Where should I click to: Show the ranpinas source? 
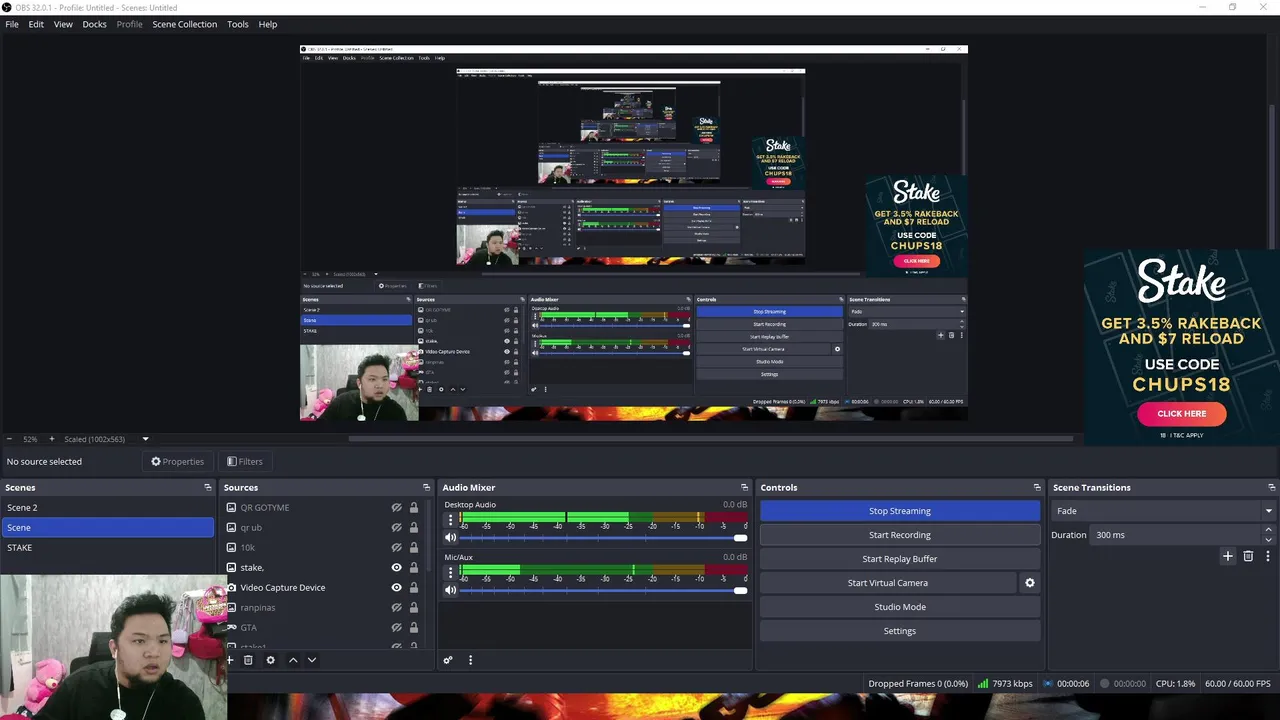396,608
